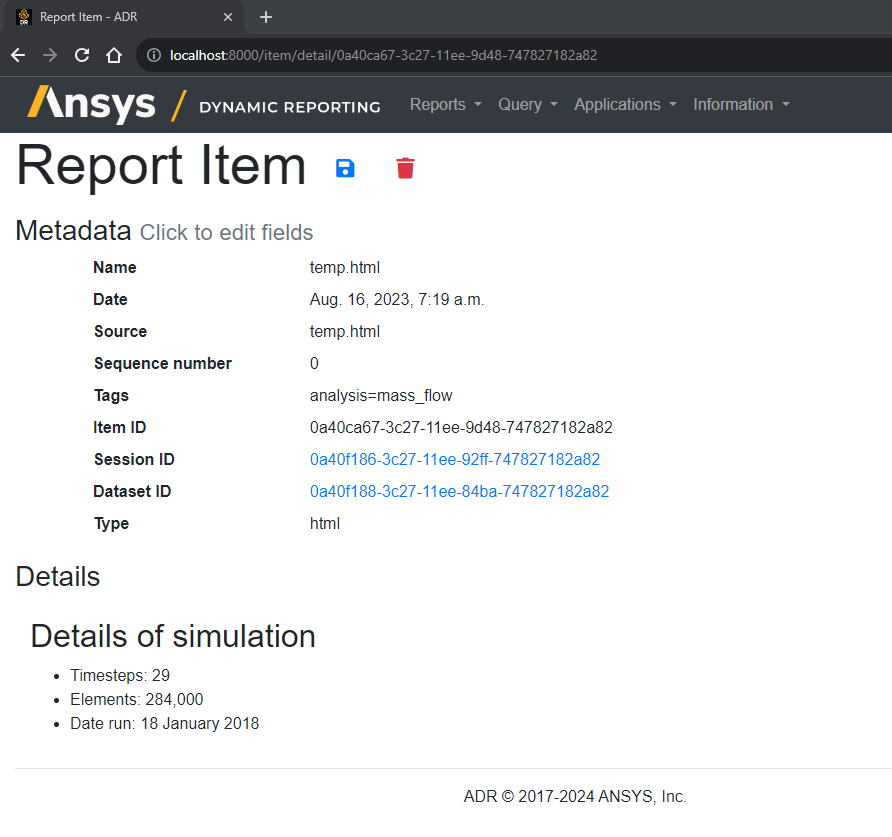Image resolution: width=892 pixels, height=837 pixels.
Task: Click the Metadata heading
Action: [x=73, y=231]
